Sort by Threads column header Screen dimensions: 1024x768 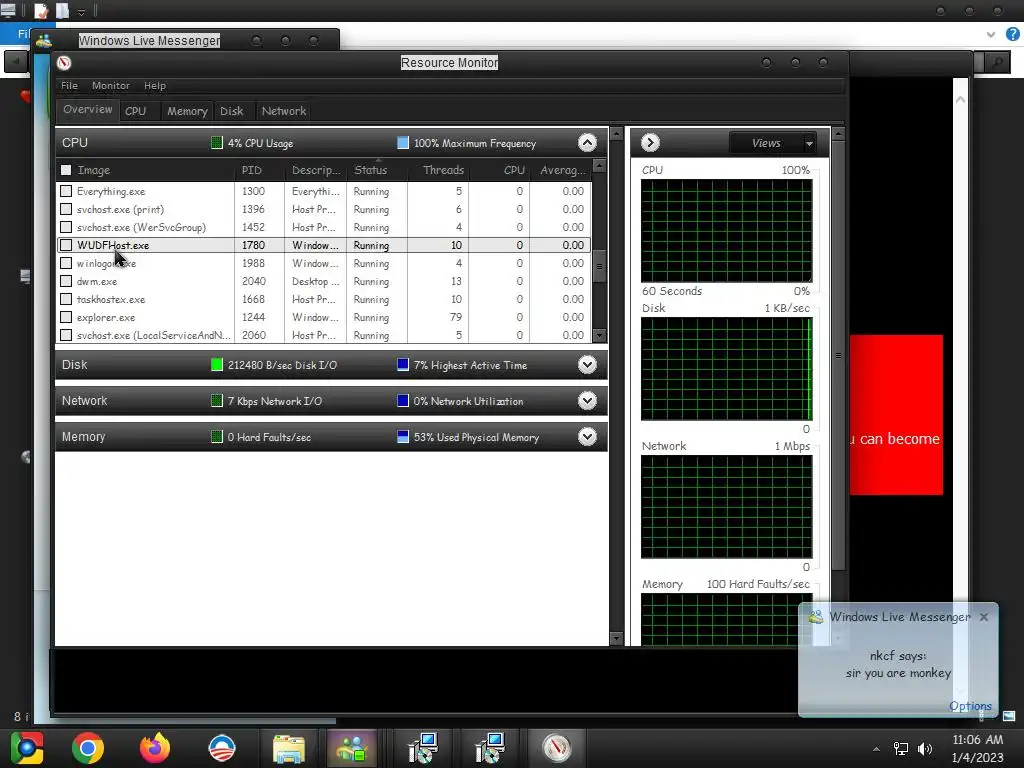click(438, 170)
